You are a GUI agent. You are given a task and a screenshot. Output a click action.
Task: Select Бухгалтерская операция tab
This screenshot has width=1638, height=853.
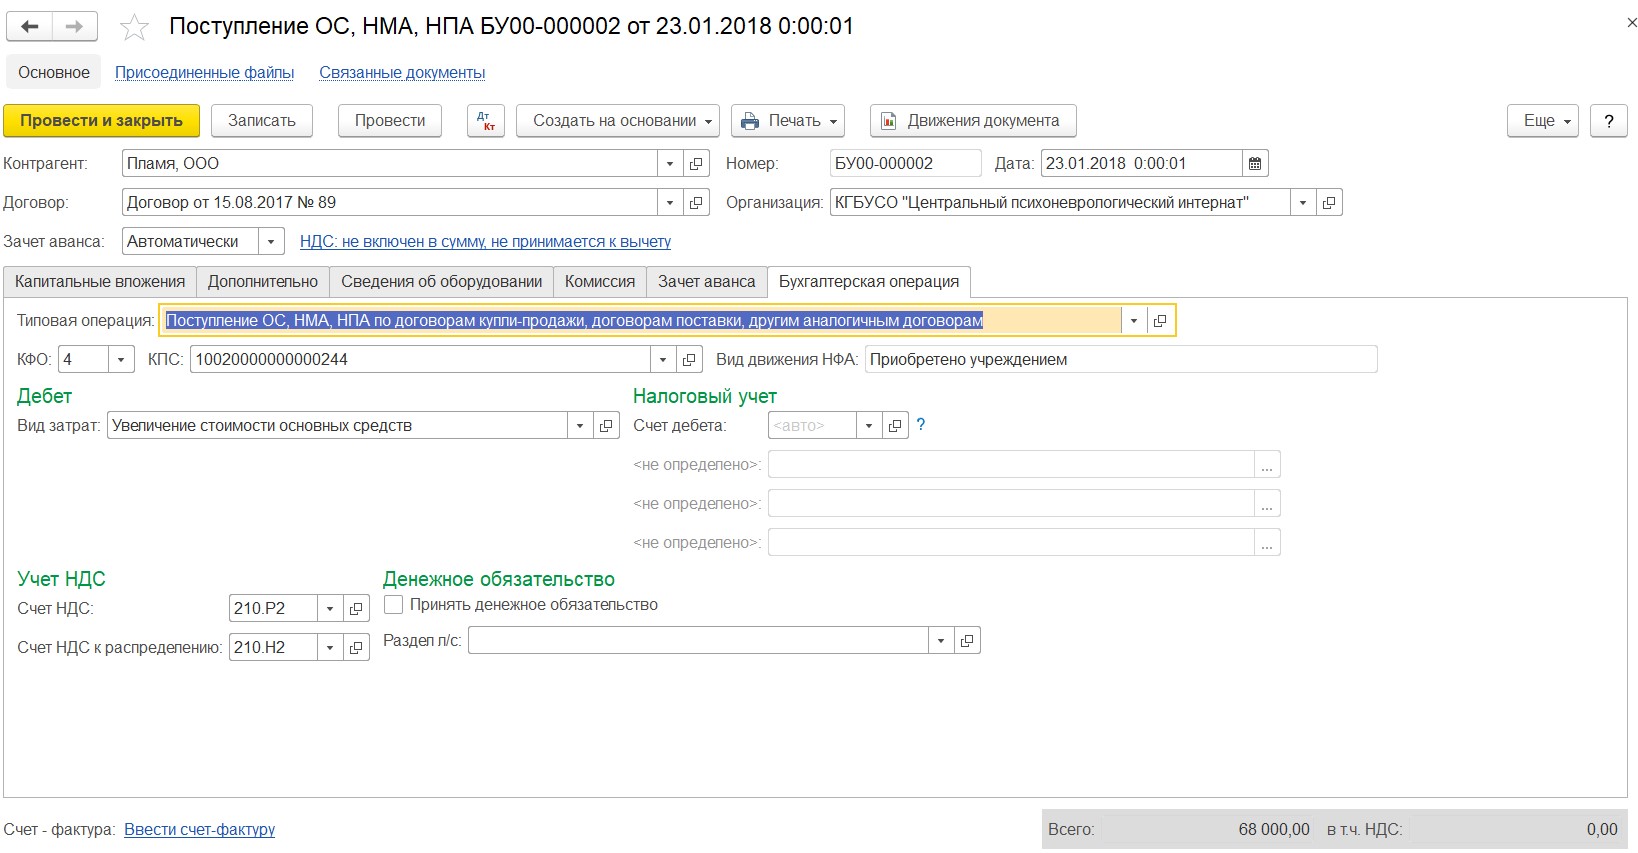coord(869,282)
